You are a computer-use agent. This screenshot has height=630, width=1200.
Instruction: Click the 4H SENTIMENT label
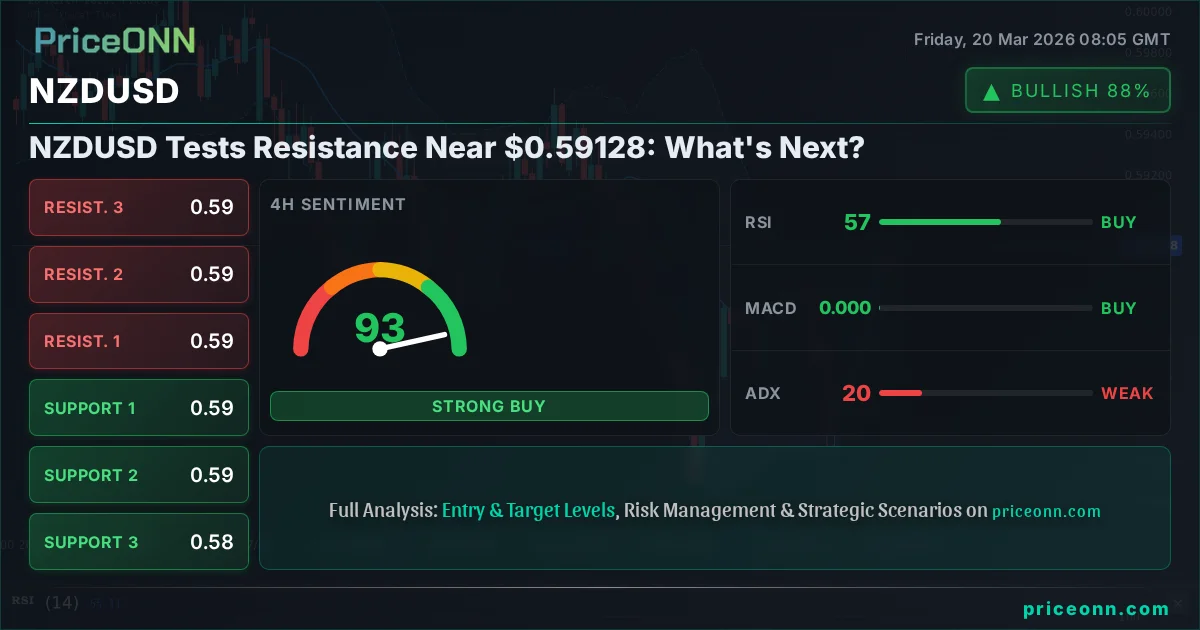[338, 204]
